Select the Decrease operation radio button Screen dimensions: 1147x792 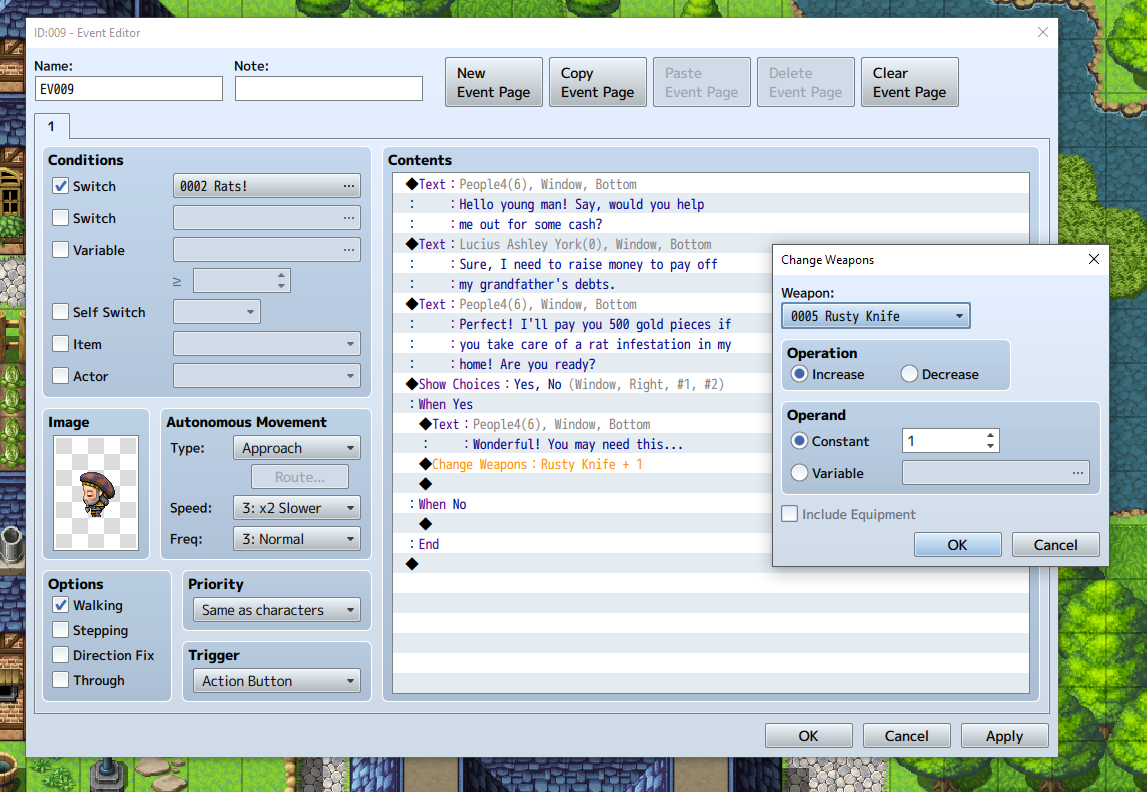tap(909, 374)
